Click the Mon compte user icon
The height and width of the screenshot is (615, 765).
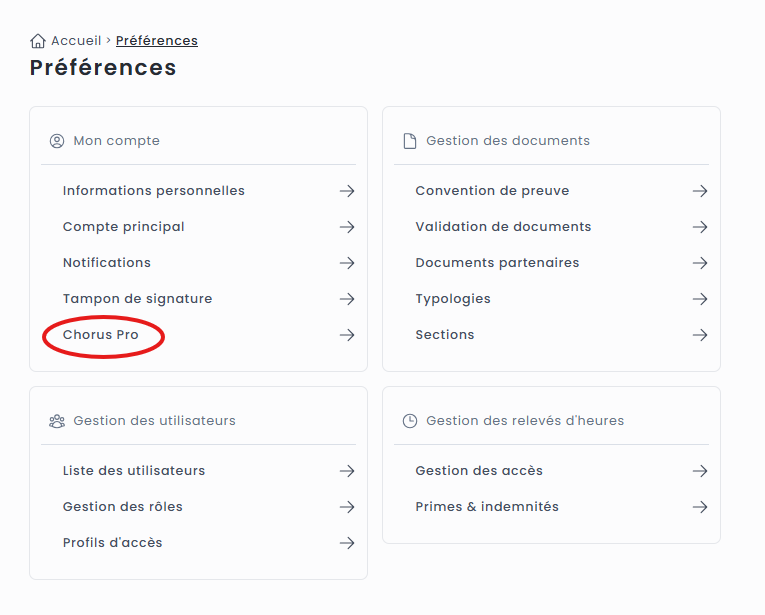click(57, 141)
